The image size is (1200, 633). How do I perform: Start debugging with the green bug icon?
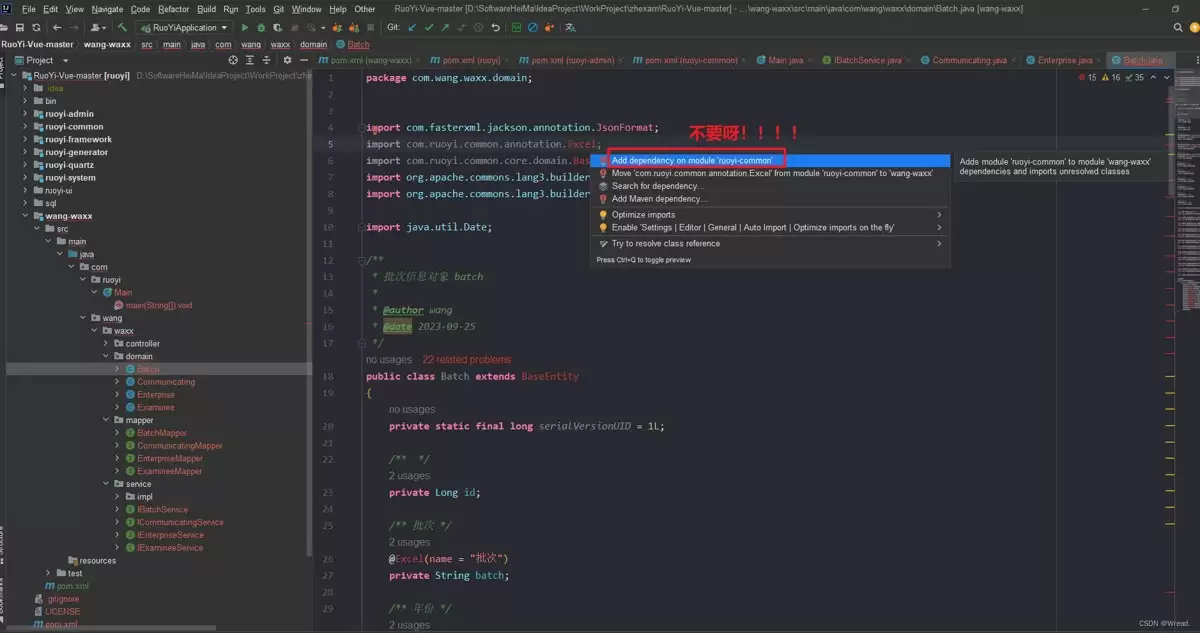(261, 27)
